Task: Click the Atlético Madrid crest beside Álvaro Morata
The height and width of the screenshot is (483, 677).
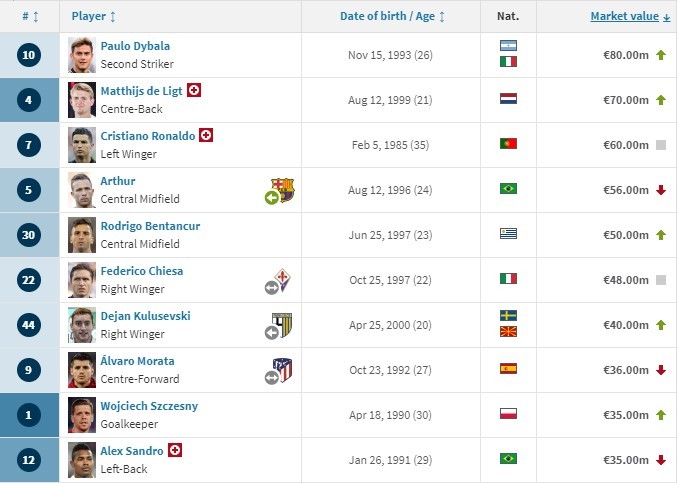Action: (284, 370)
